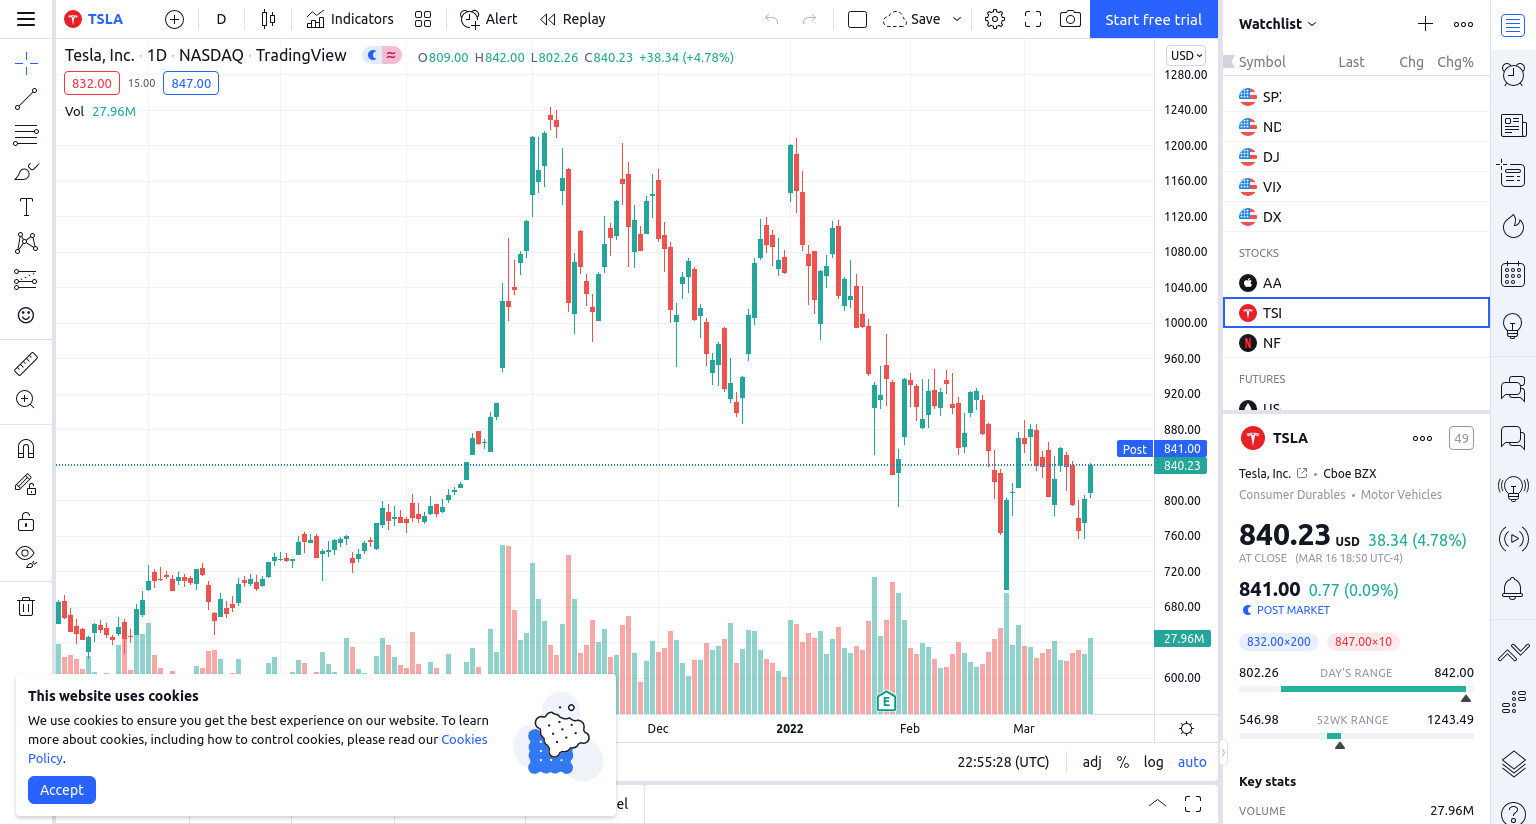Screen dimensions: 1536x824
Task: Select the TSLA row in watchlist
Action: point(1356,313)
